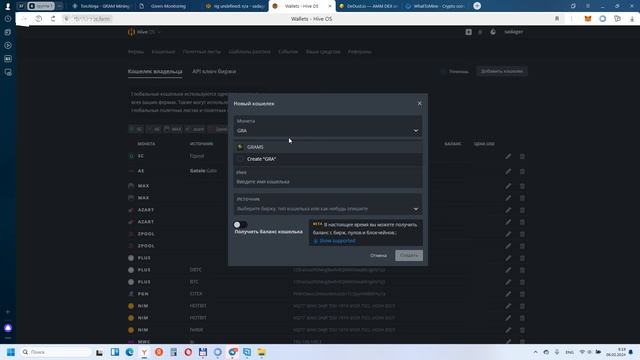The width and height of the screenshot is (640, 360).
Task: Edit the SC wallet with pencil icon
Action: coord(508,156)
